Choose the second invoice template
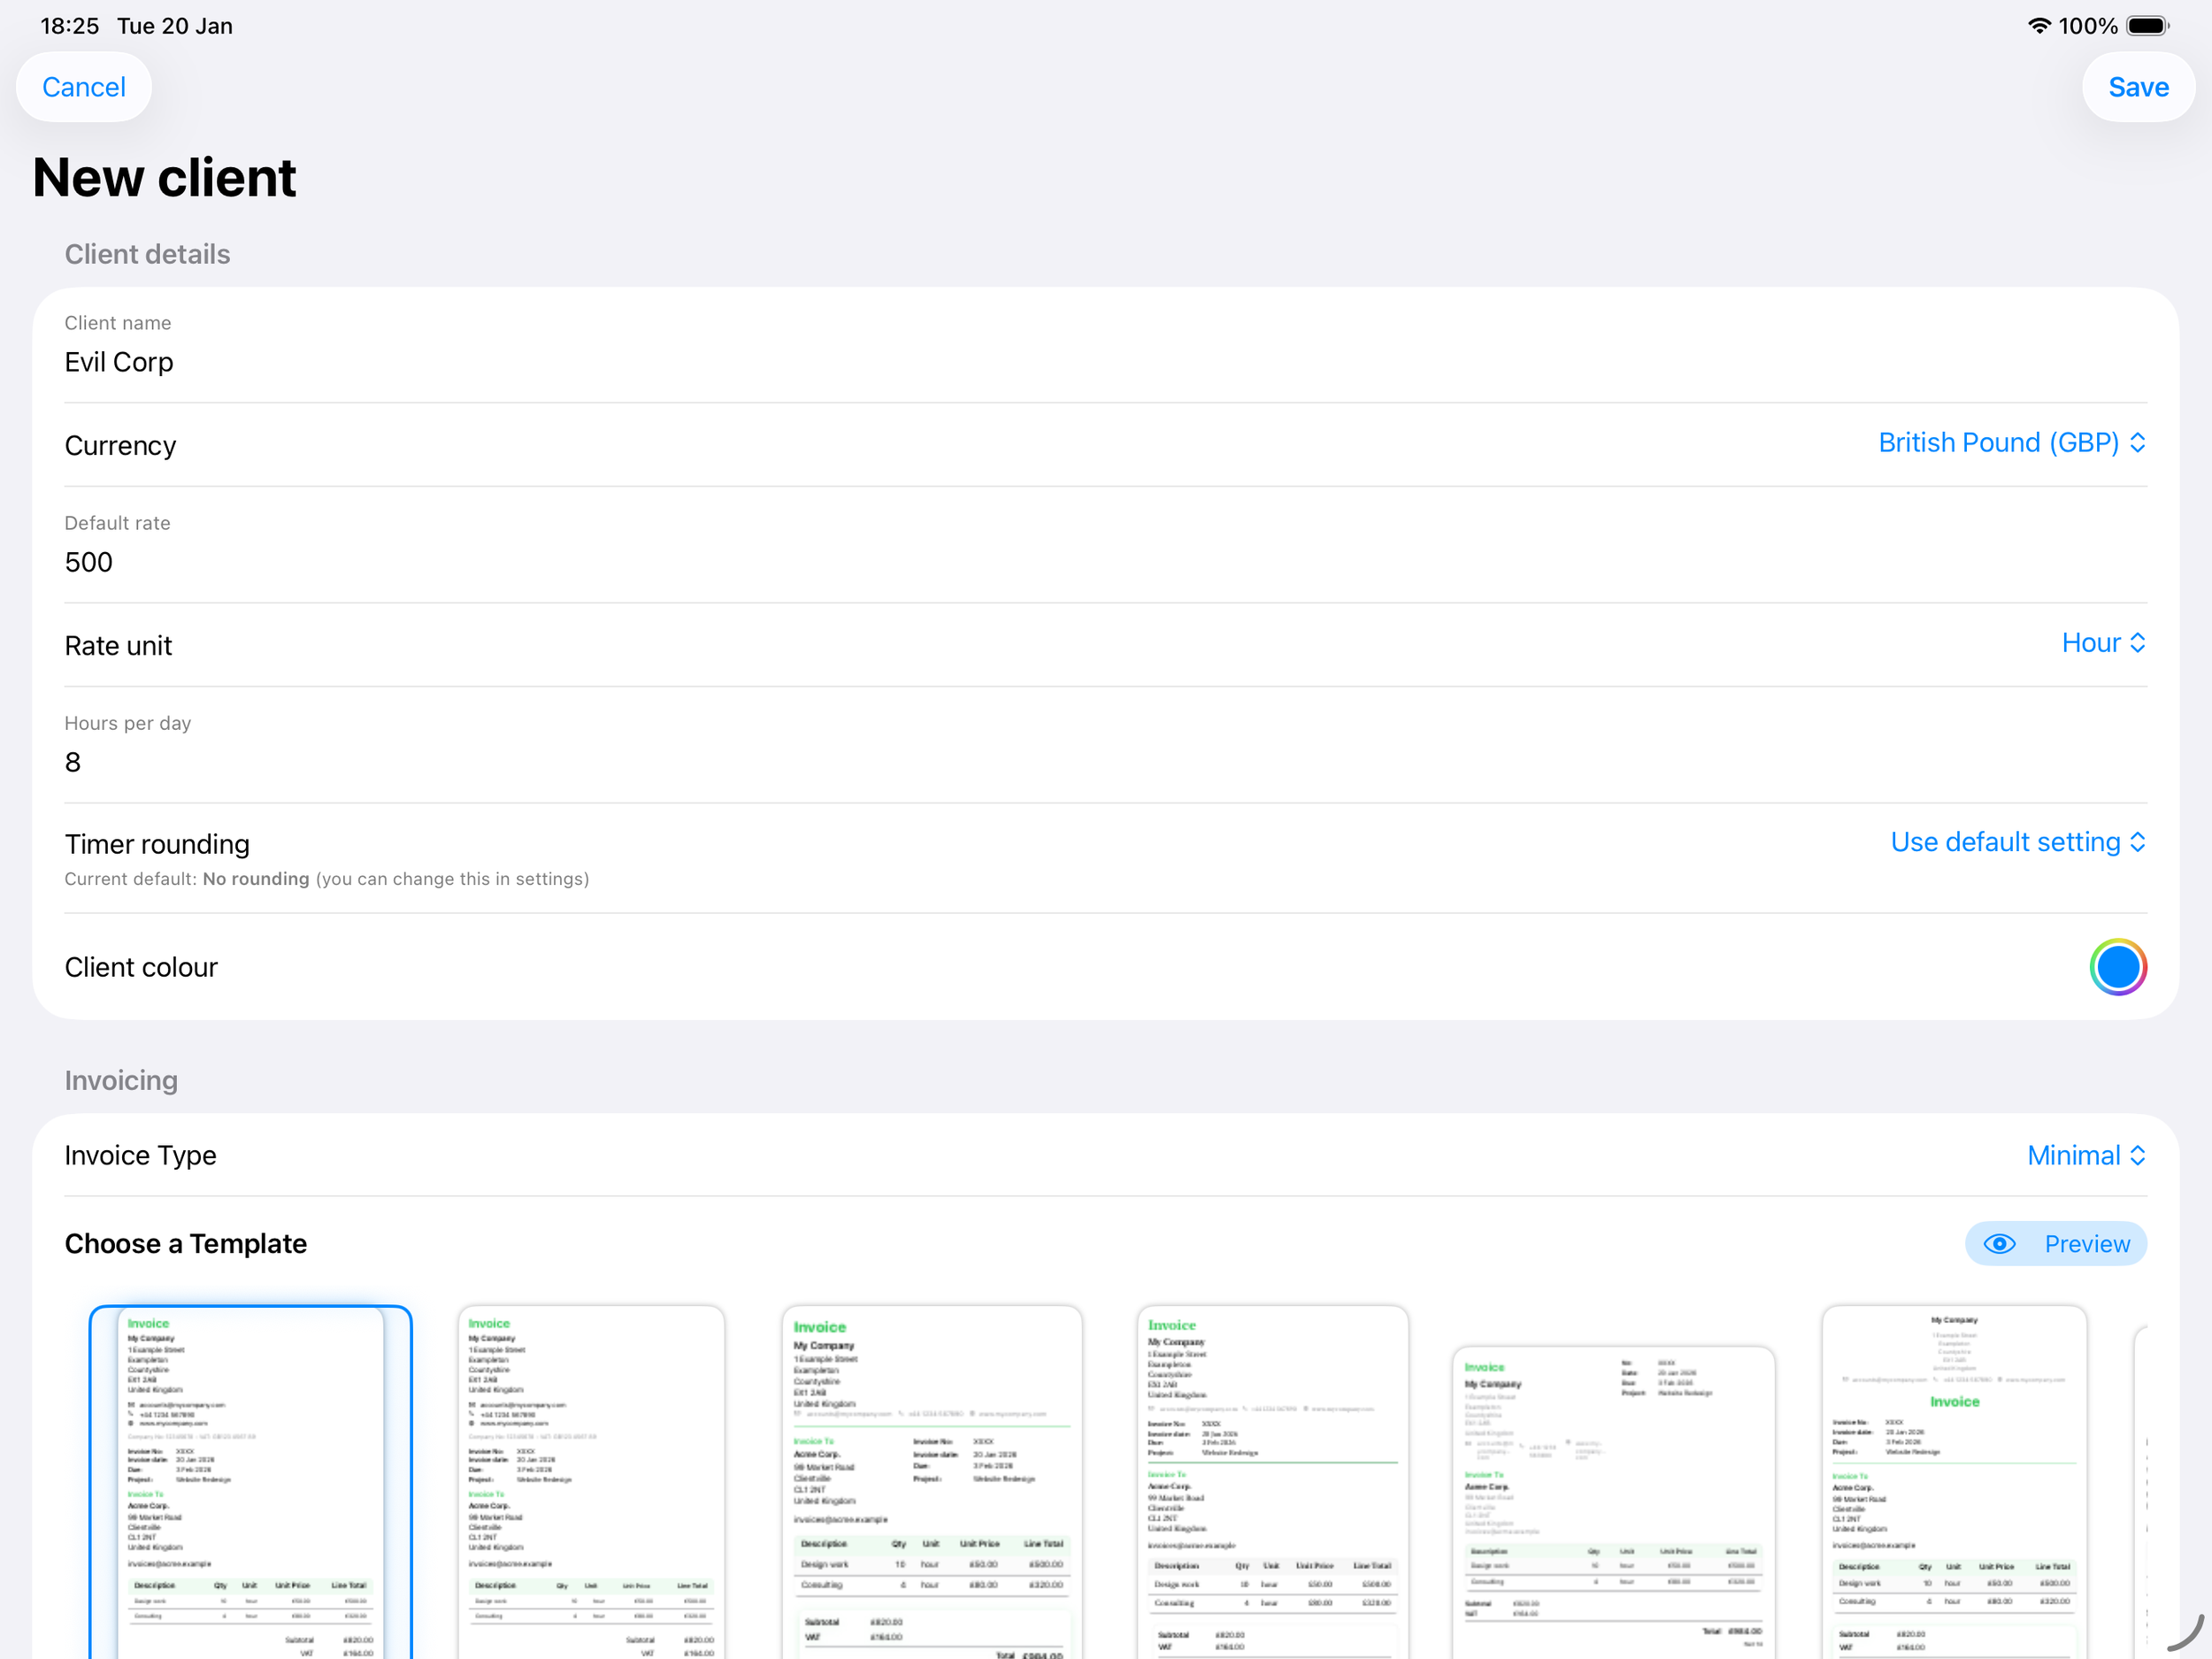 click(590, 1480)
